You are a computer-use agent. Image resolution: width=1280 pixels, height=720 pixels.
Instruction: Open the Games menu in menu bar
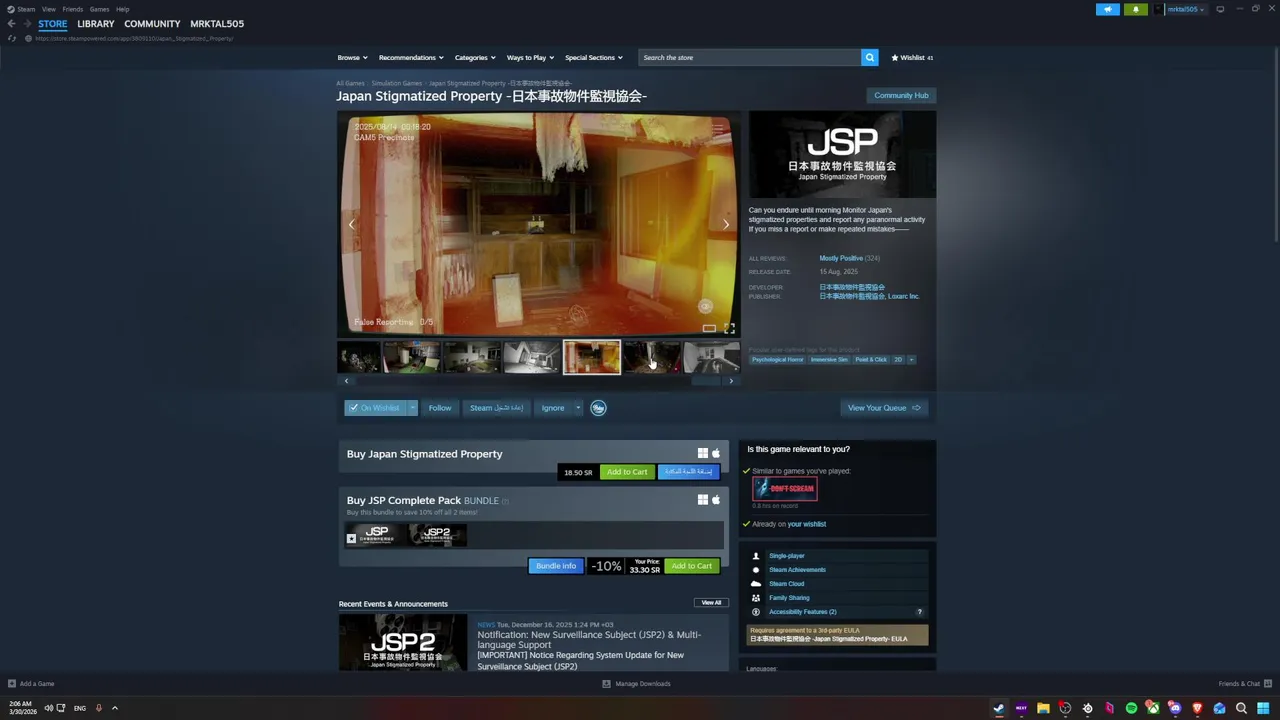click(x=99, y=9)
